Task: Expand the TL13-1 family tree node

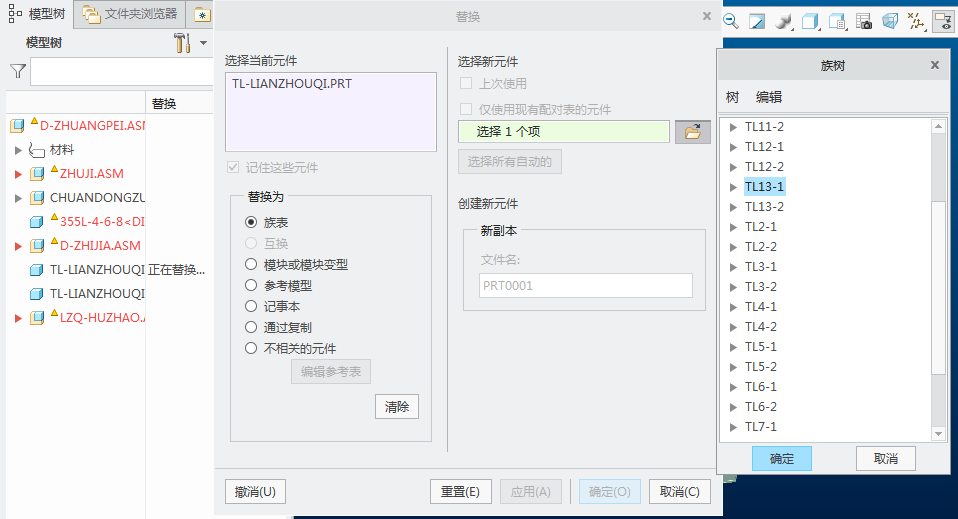Action: point(733,187)
